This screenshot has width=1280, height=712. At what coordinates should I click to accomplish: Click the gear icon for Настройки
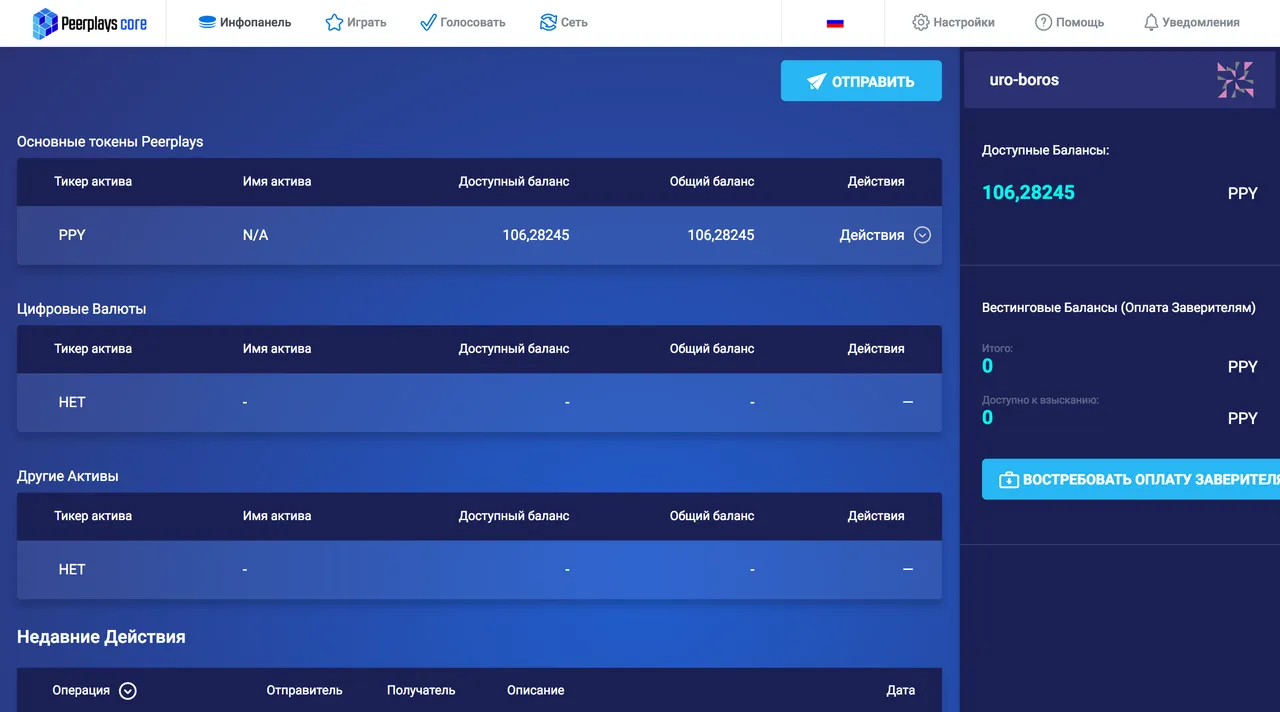tap(921, 22)
